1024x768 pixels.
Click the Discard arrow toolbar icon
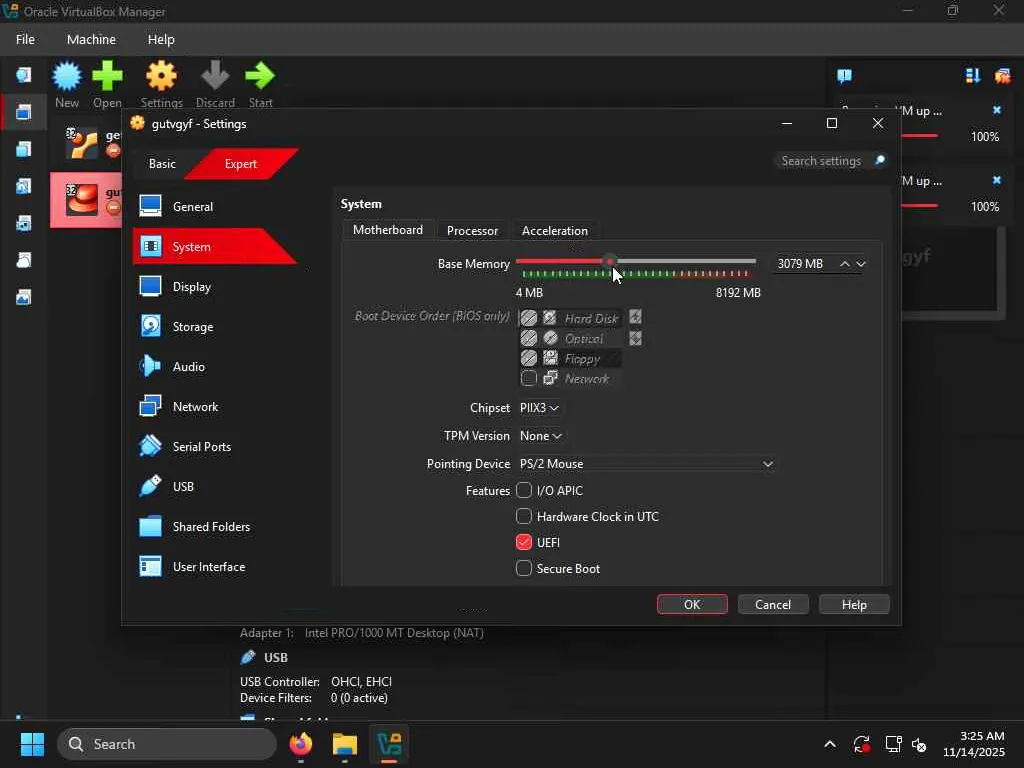coord(215,76)
